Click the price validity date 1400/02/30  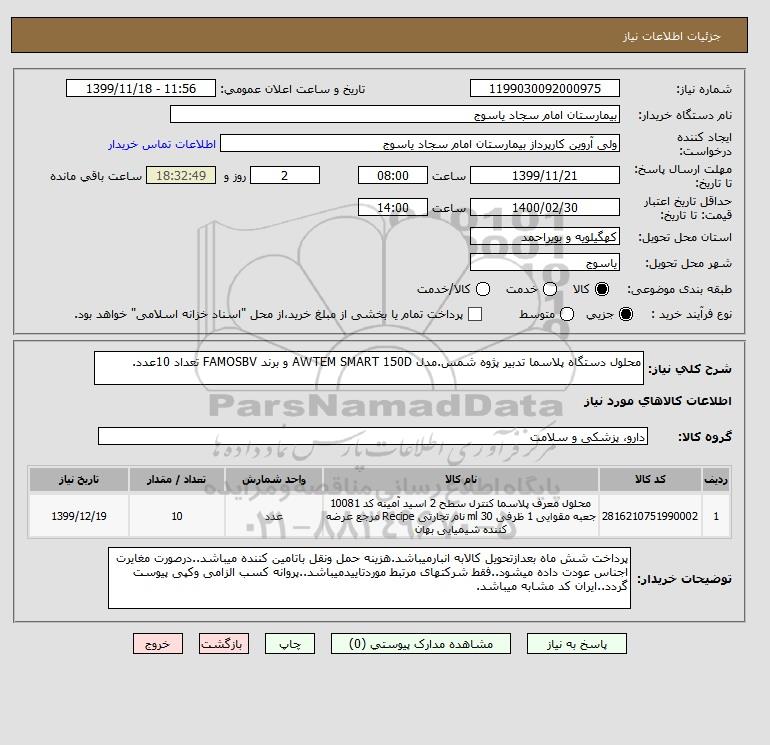pos(545,207)
